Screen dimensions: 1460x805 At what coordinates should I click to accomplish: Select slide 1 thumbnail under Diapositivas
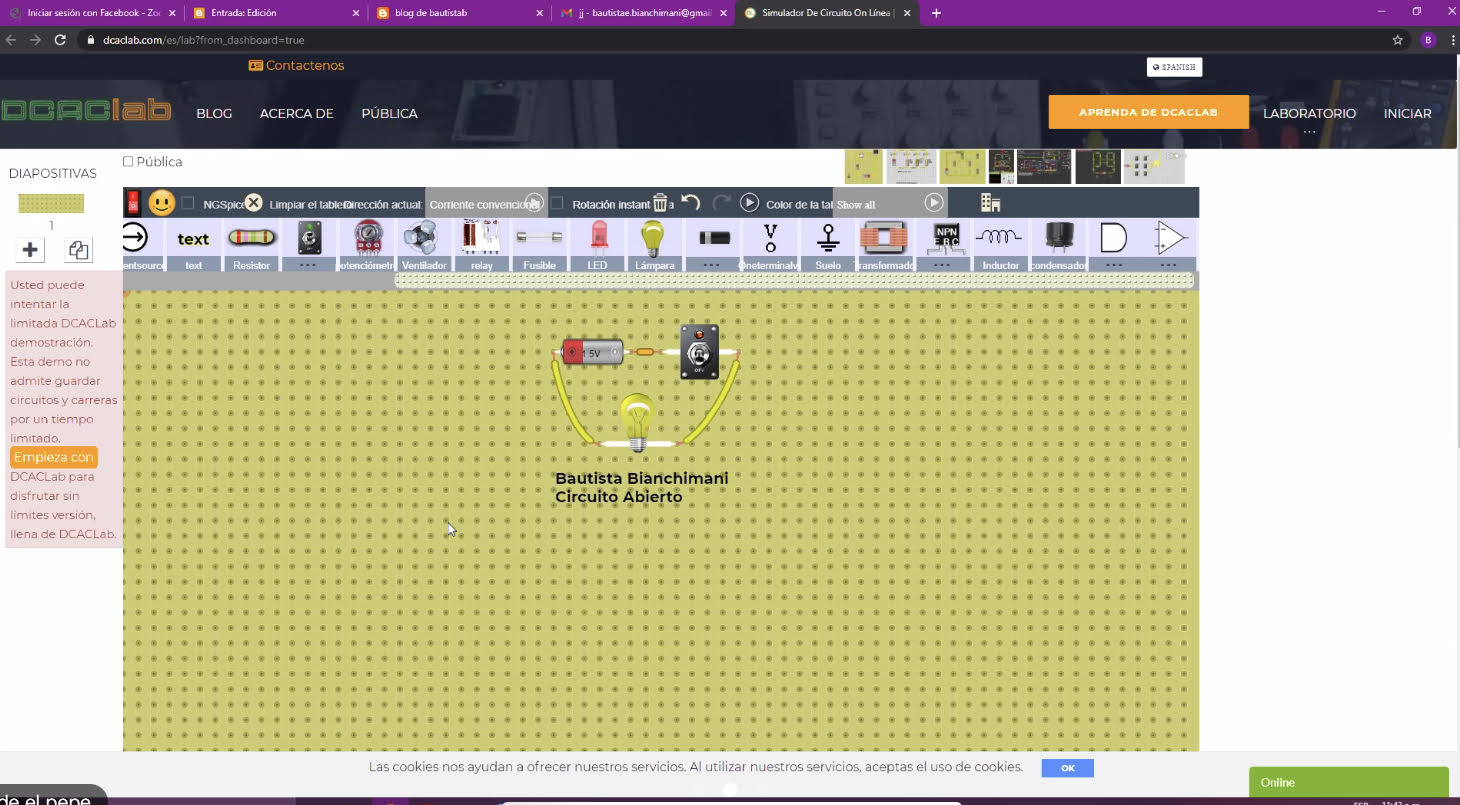tap(51, 204)
